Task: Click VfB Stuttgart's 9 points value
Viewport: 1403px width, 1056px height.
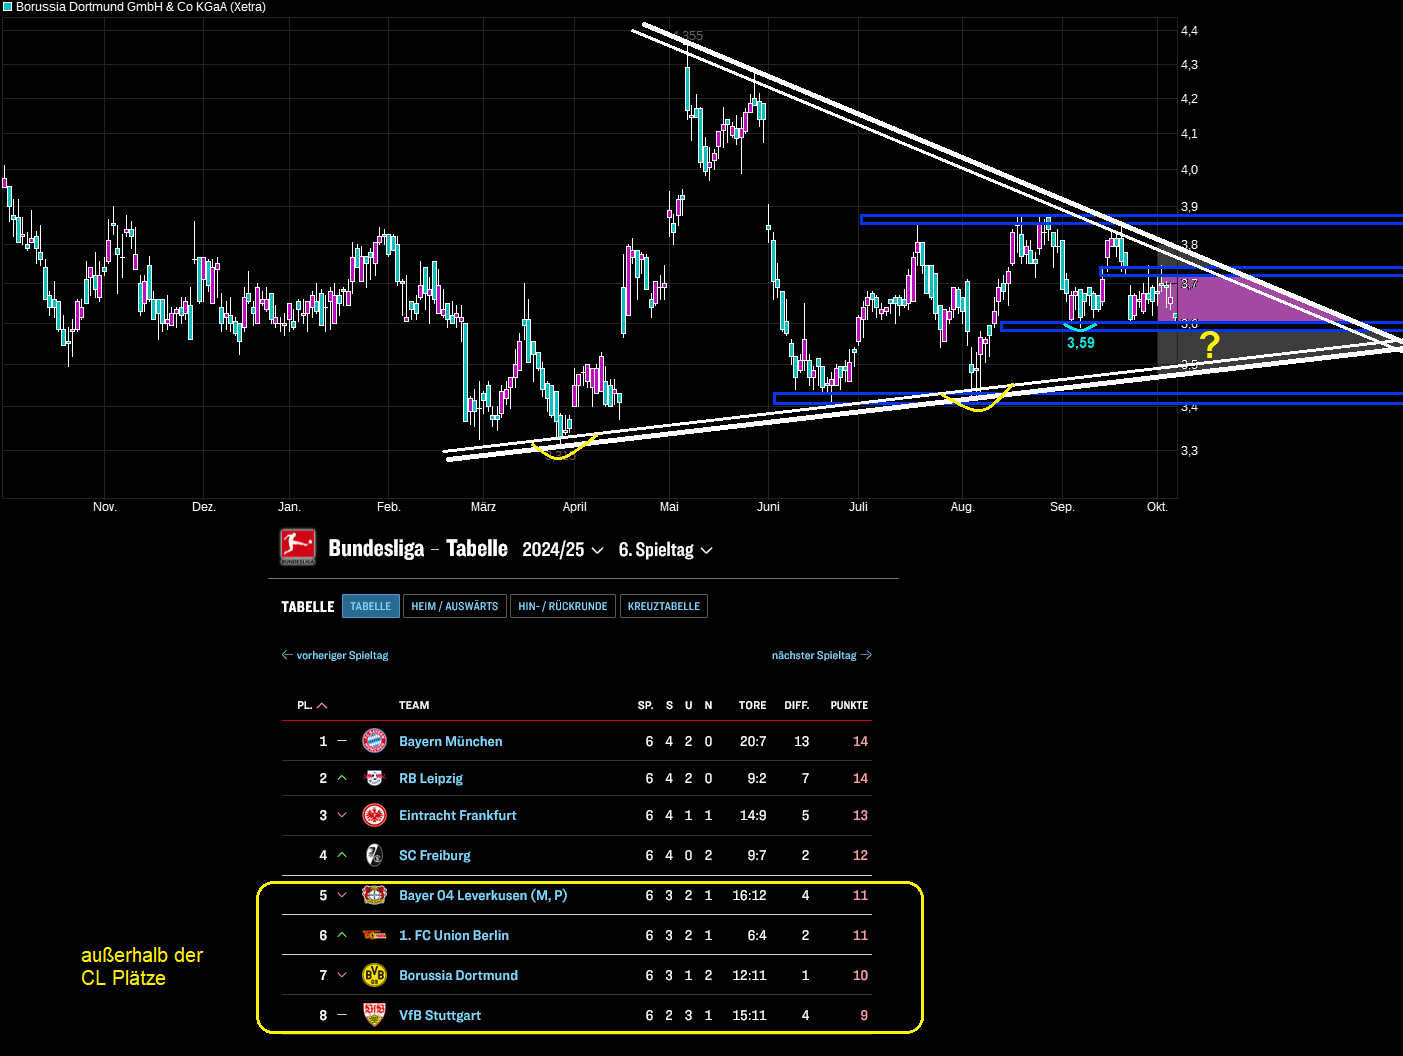Action: 864,1015
